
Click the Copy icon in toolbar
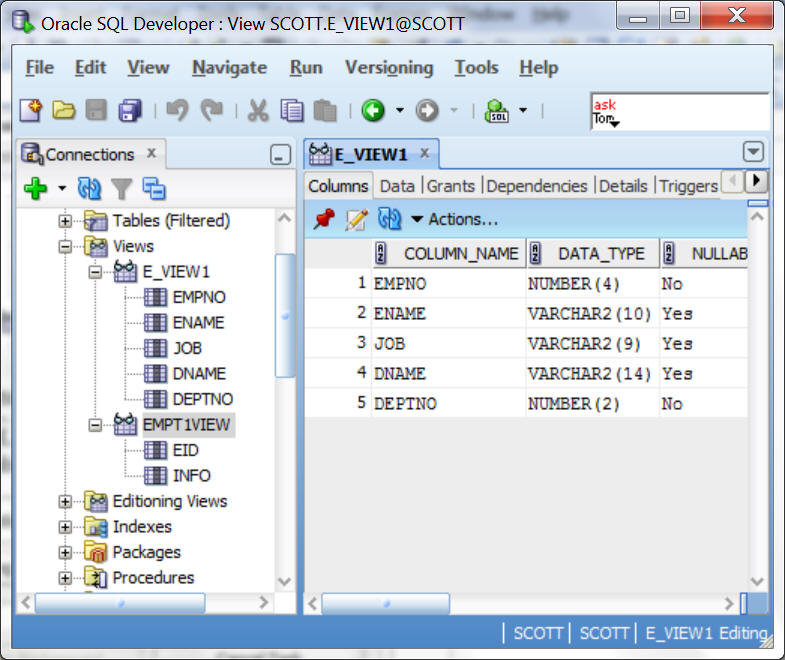291,110
